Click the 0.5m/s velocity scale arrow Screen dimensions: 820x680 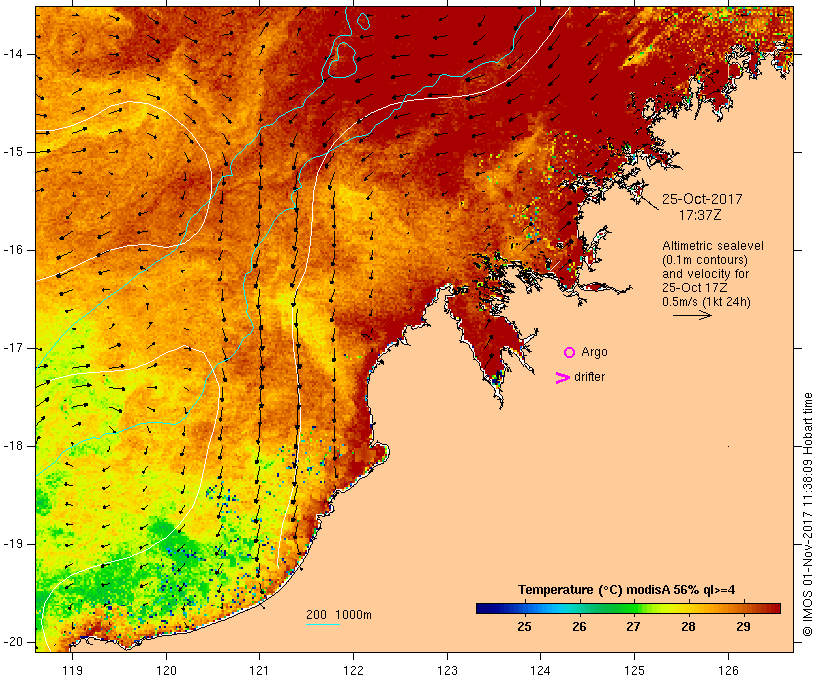[692, 315]
